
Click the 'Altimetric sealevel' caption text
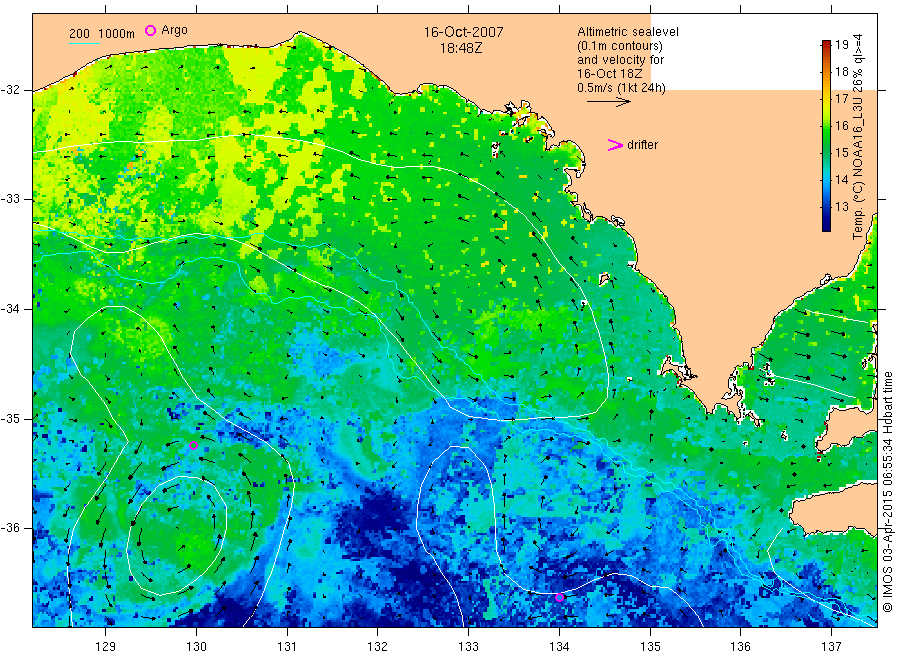tap(628, 32)
